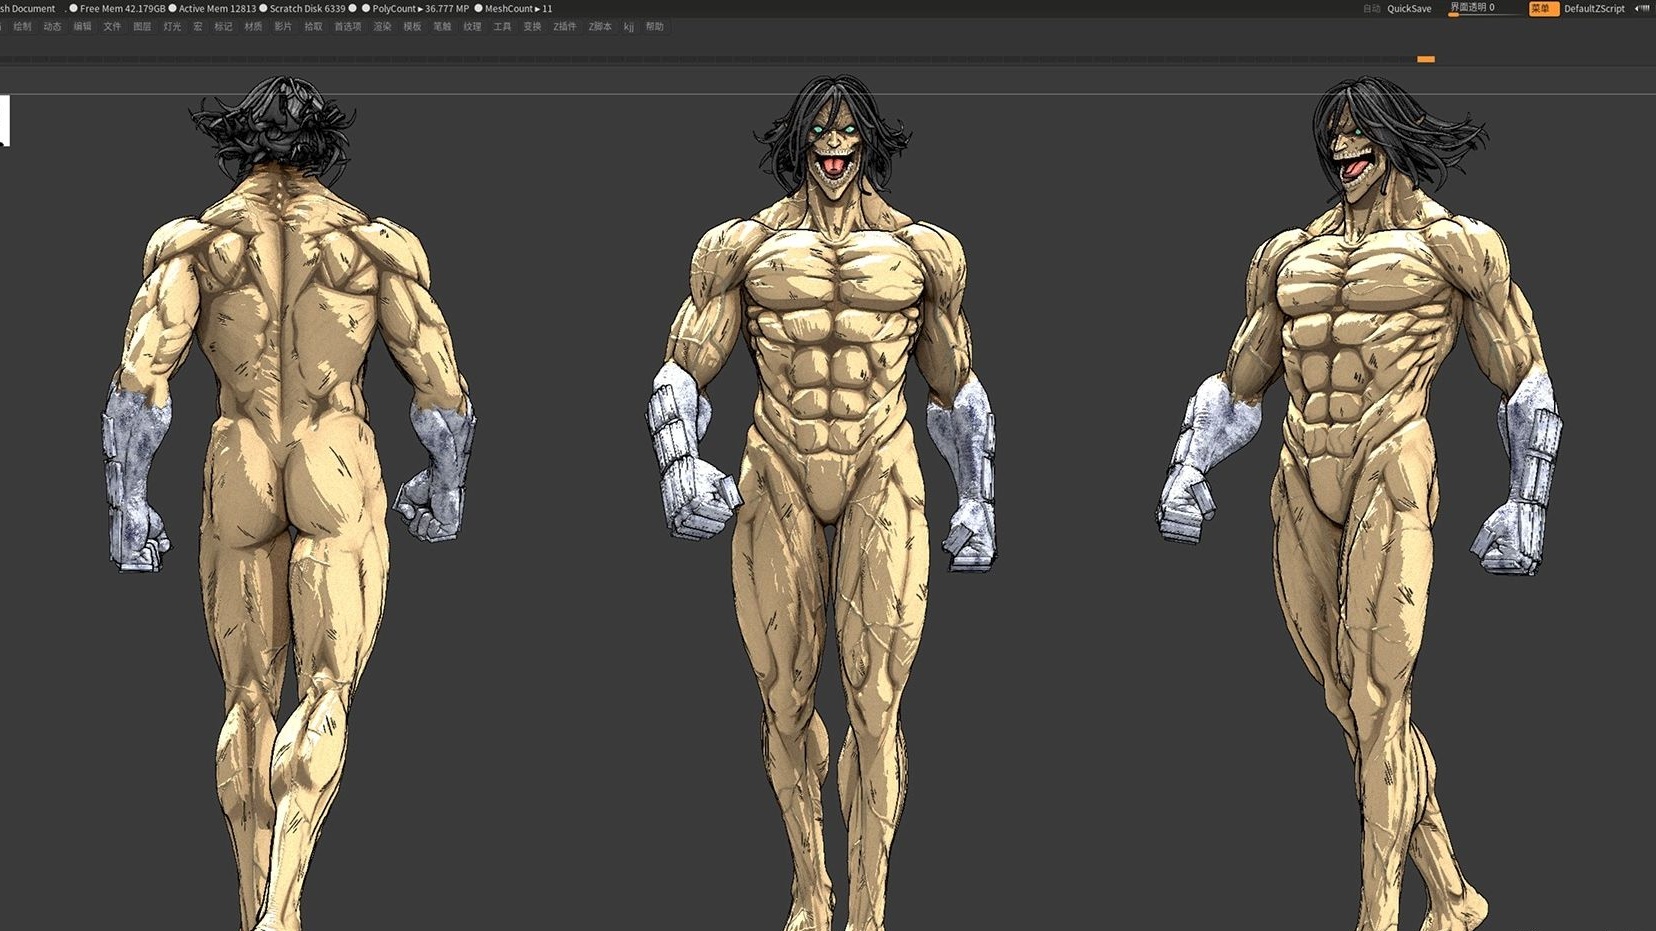Open the Z脚本 (ZScript) menu
The image size is (1656, 931).
tap(600, 27)
